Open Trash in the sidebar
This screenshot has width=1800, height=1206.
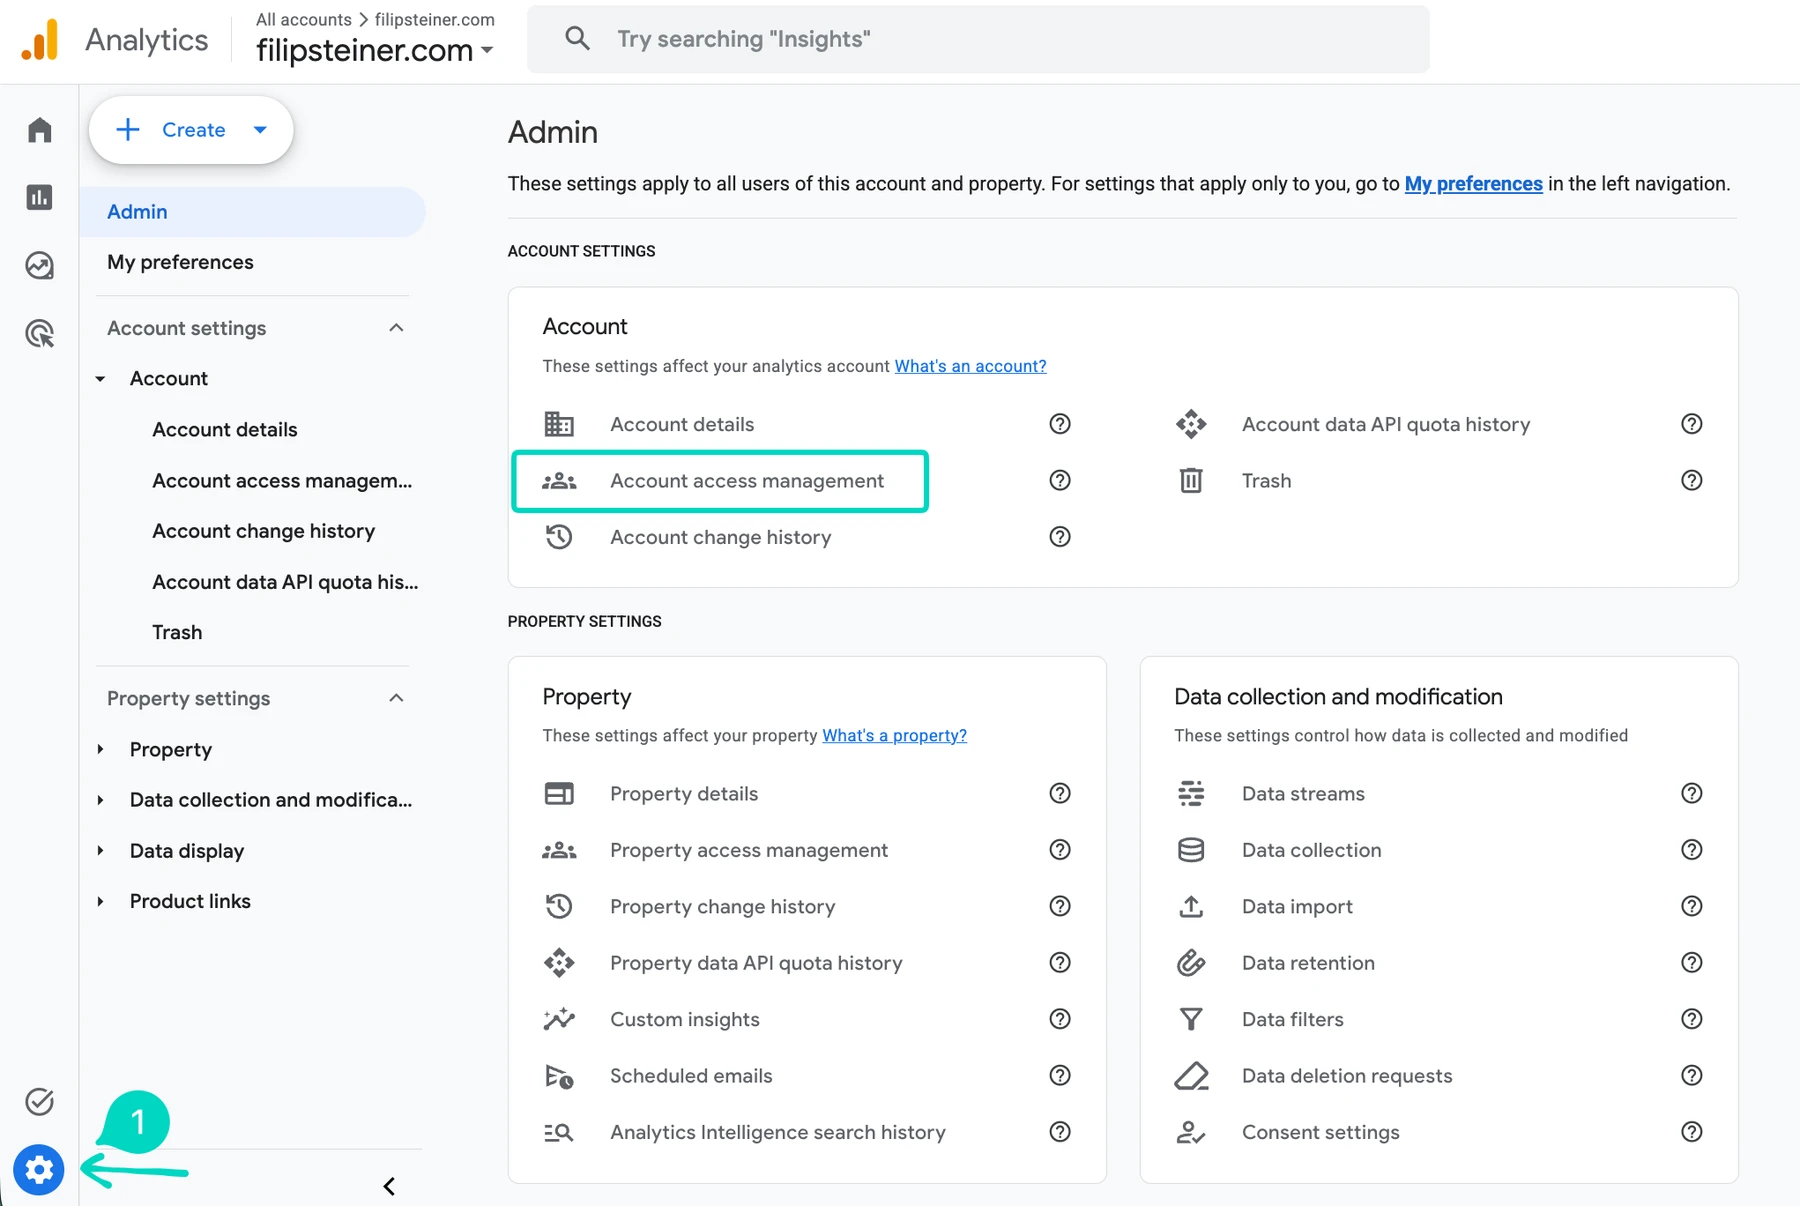click(x=177, y=632)
